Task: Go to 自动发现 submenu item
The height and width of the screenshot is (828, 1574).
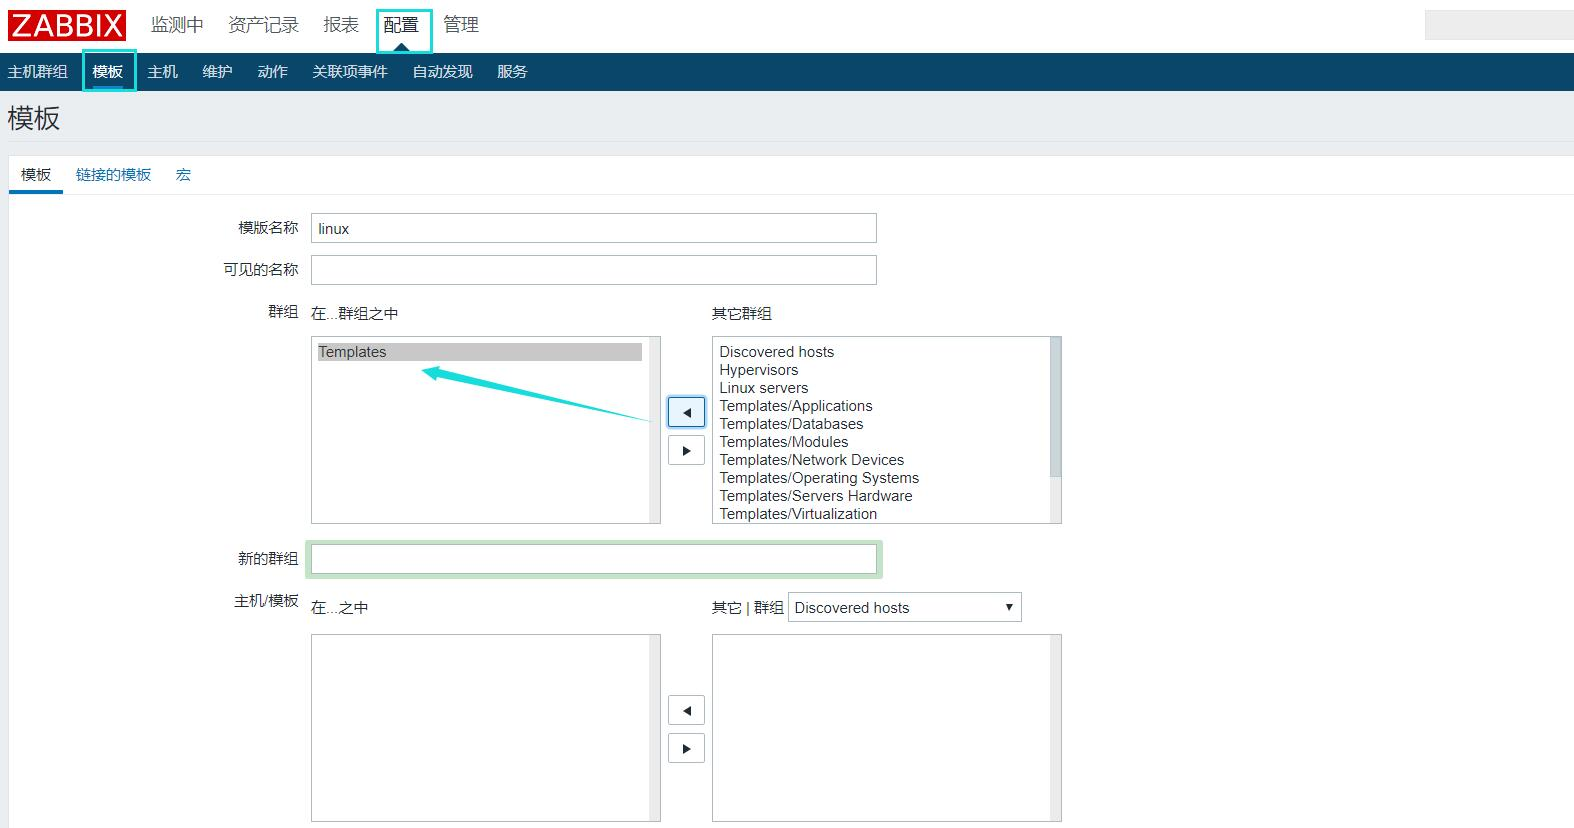Action: coord(442,72)
